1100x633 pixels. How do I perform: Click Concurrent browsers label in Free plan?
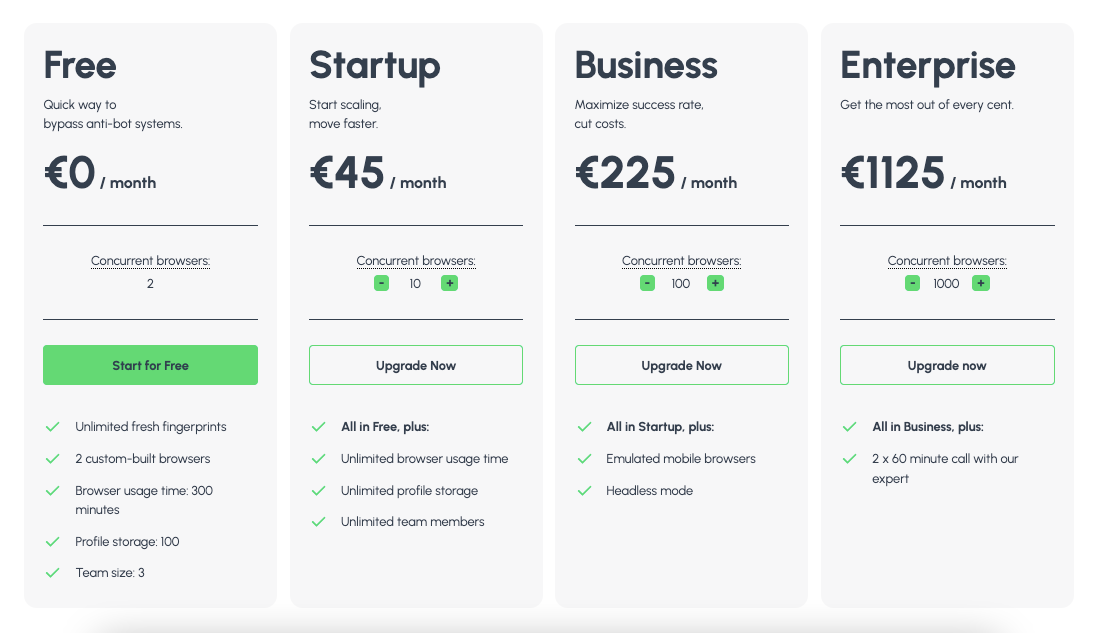click(x=150, y=261)
